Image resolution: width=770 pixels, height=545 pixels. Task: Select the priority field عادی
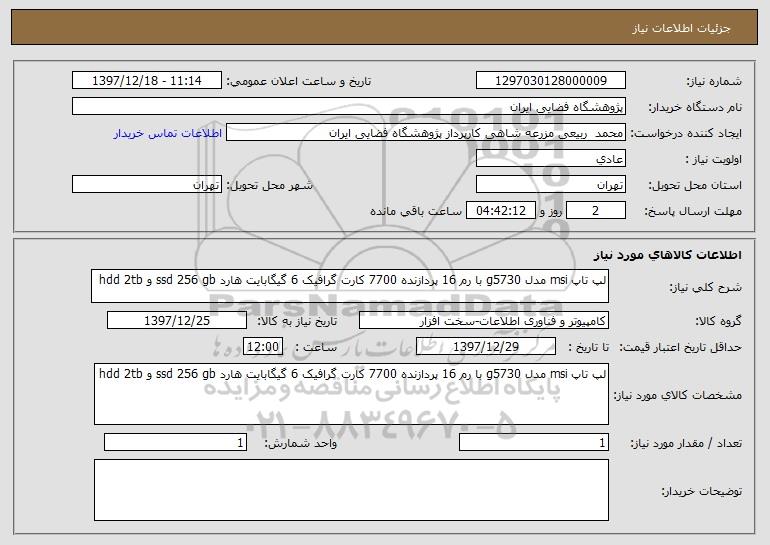click(x=550, y=158)
